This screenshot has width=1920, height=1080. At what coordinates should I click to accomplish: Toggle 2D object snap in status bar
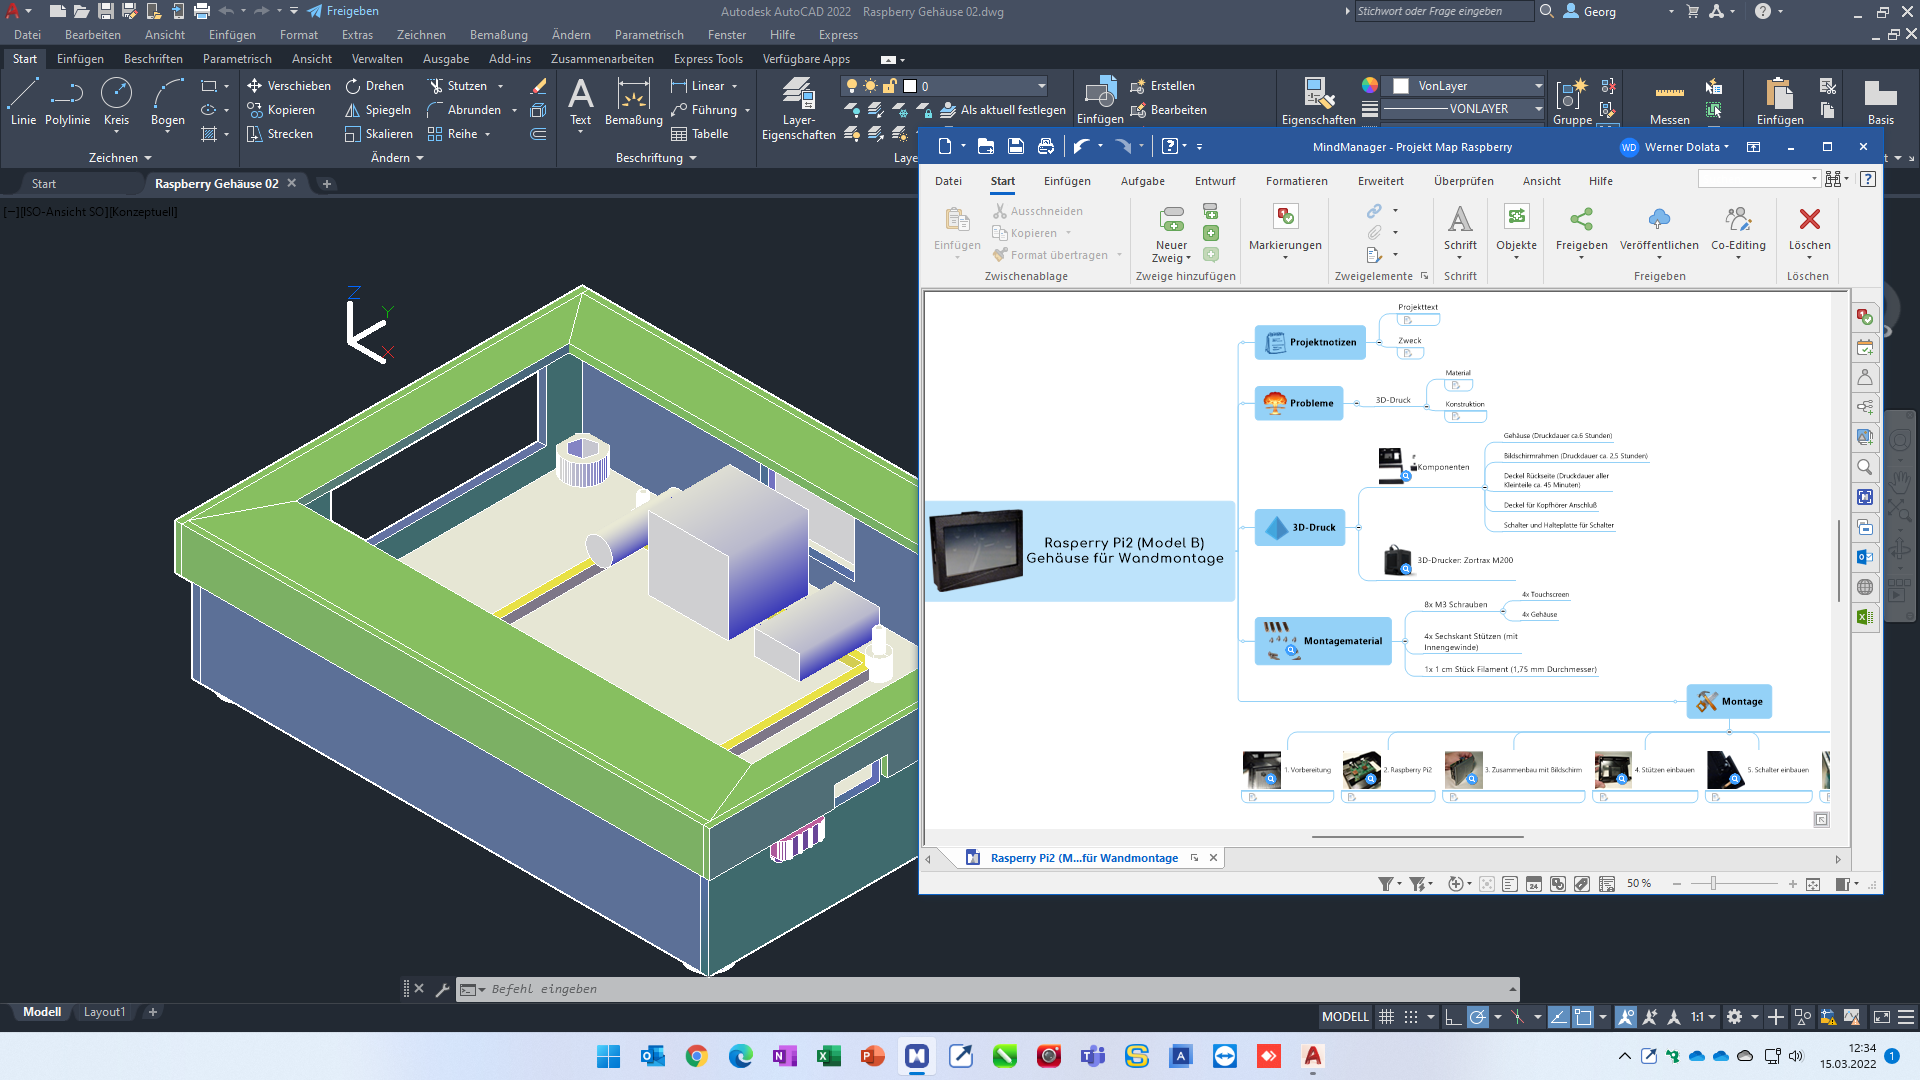pos(1583,1017)
